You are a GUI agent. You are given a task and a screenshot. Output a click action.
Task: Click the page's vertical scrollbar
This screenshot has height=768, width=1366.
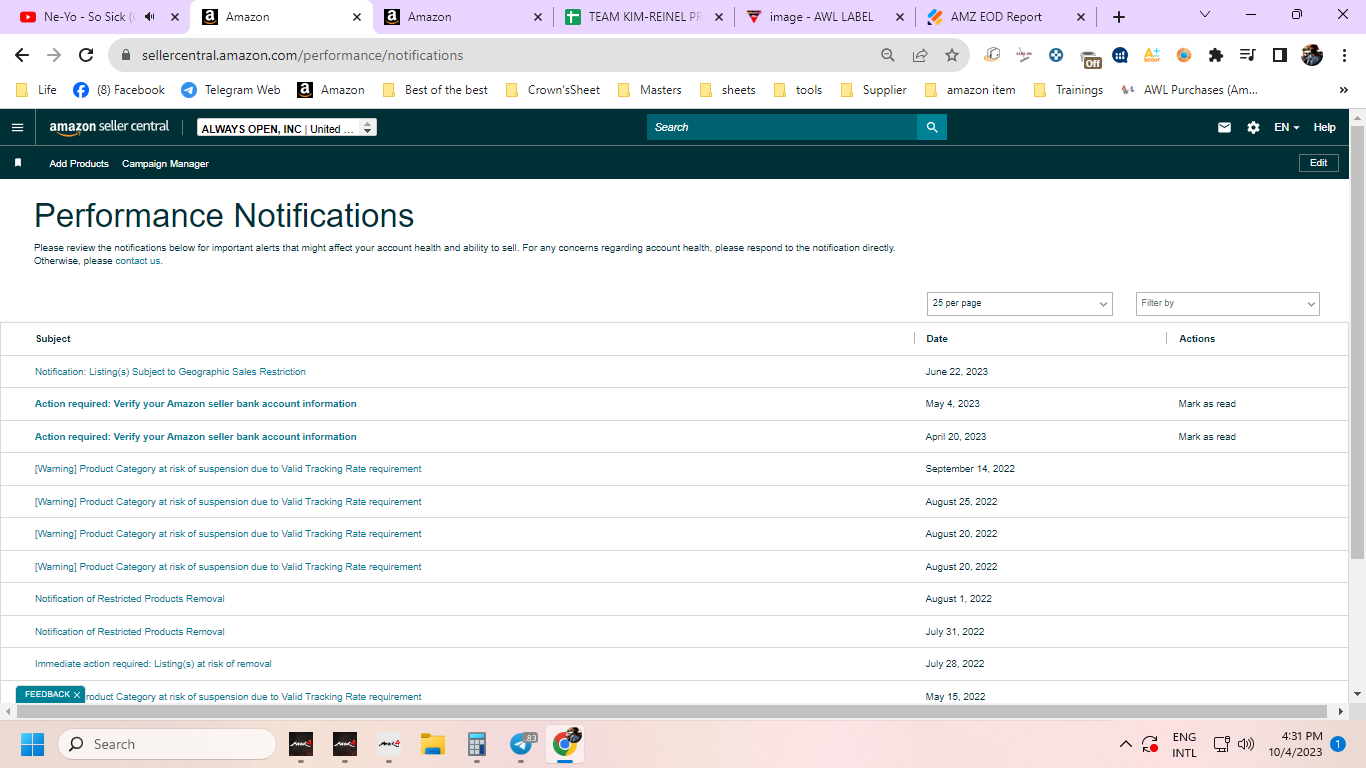(x=1357, y=342)
